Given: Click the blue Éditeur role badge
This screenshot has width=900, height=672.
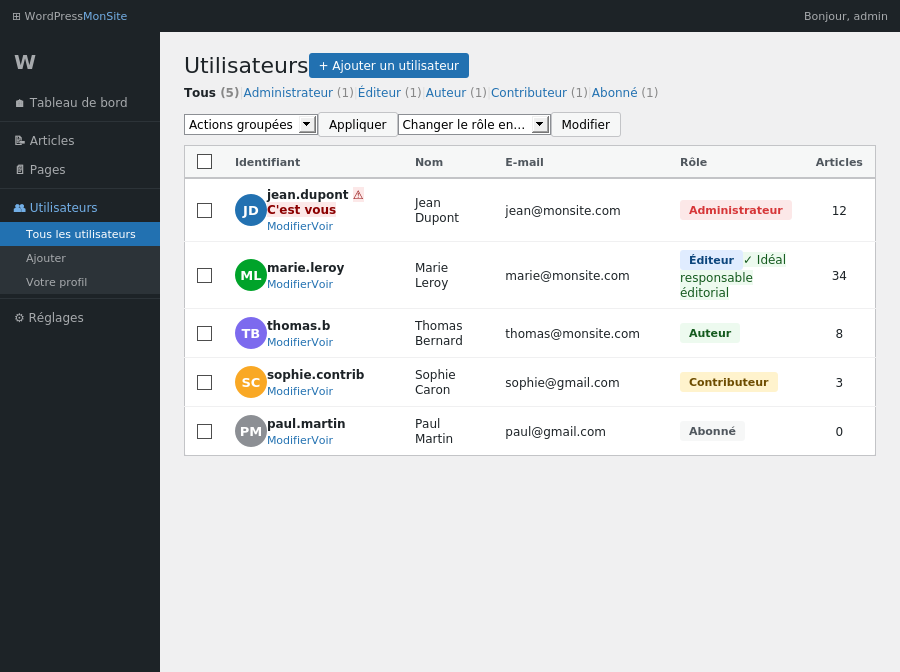Looking at the screenshot, I should [711, 260].
